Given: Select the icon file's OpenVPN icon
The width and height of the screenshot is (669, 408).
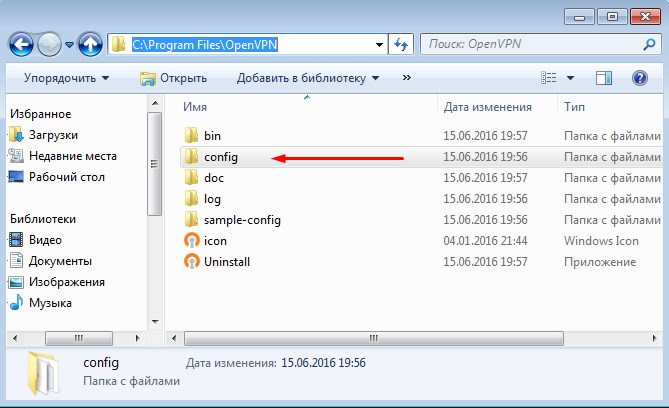Looking at the screenshot, I should [192, 240].
